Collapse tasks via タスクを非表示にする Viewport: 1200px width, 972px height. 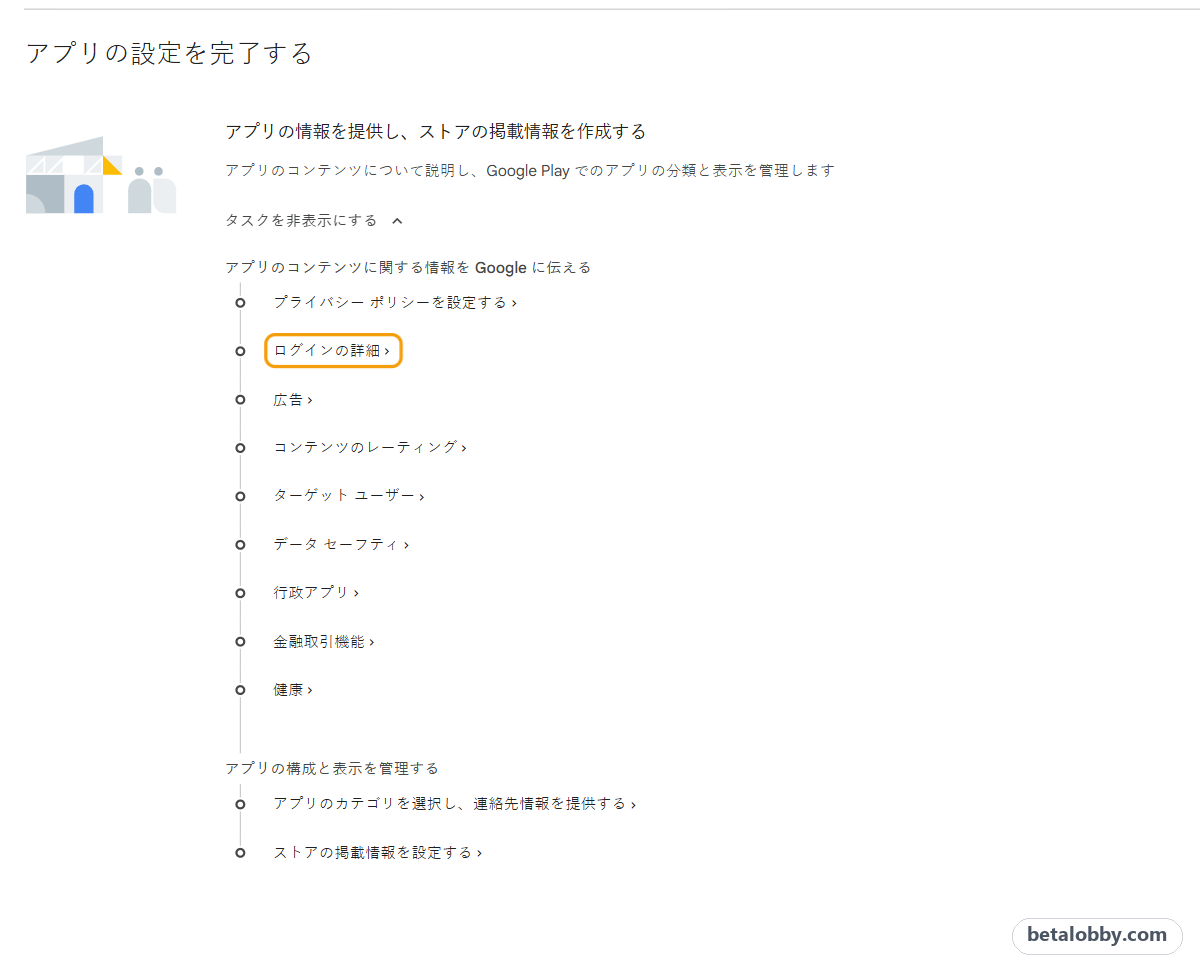tap(314, 220)
